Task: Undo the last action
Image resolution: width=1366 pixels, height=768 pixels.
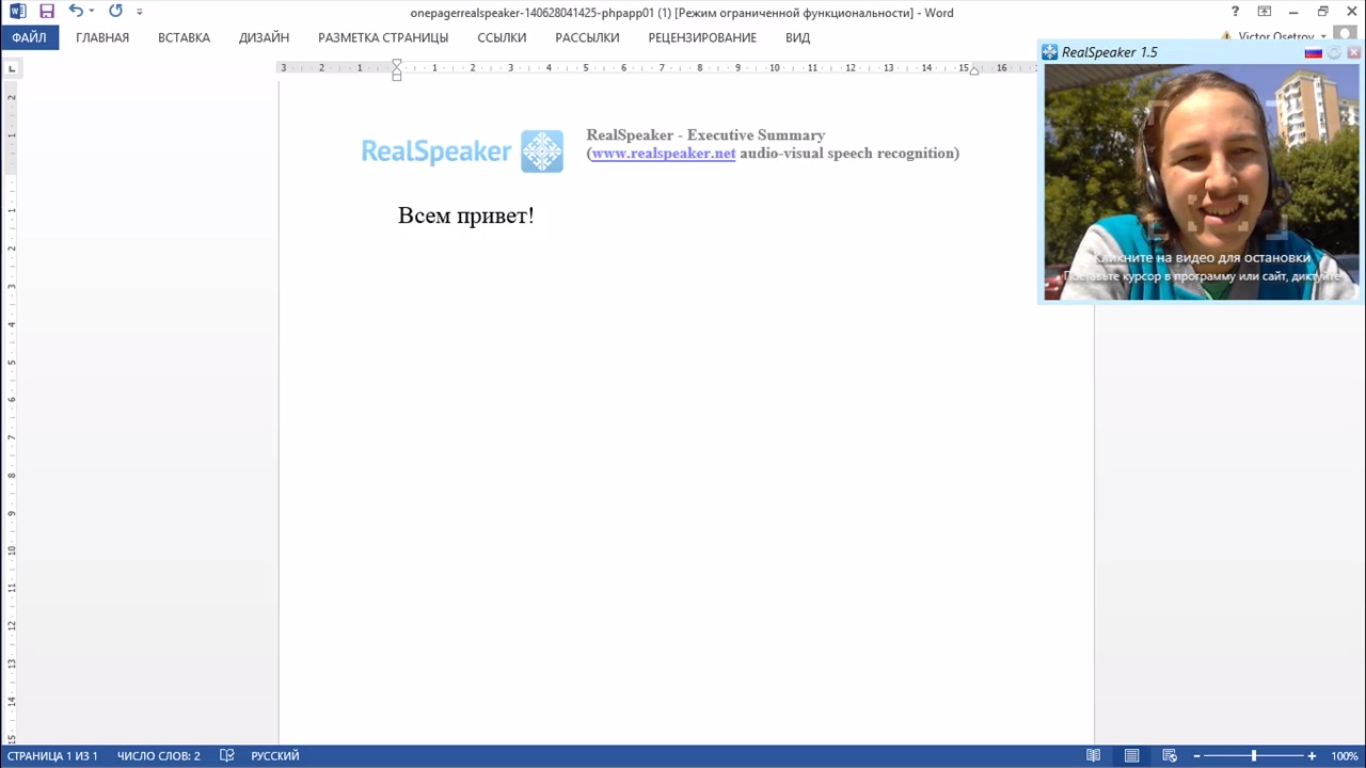Action: [x=76, y=11]
